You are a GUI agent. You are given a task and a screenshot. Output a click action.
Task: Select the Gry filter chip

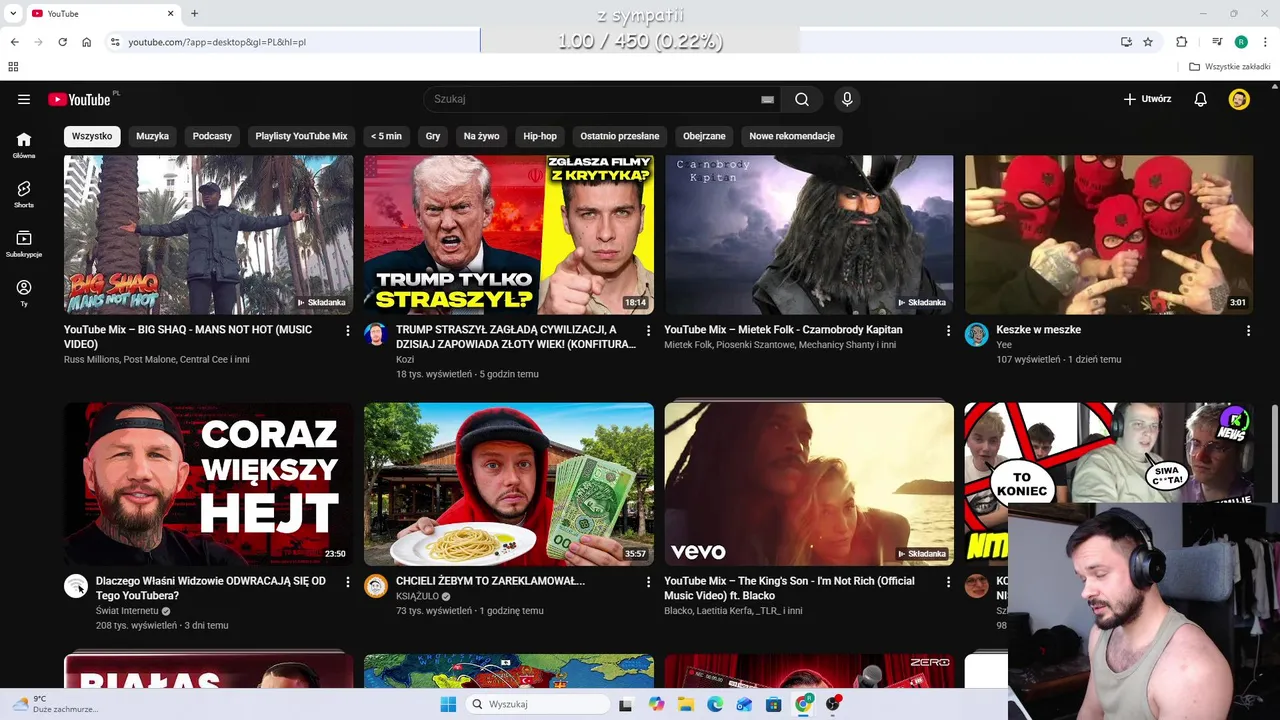pos(433,136)
